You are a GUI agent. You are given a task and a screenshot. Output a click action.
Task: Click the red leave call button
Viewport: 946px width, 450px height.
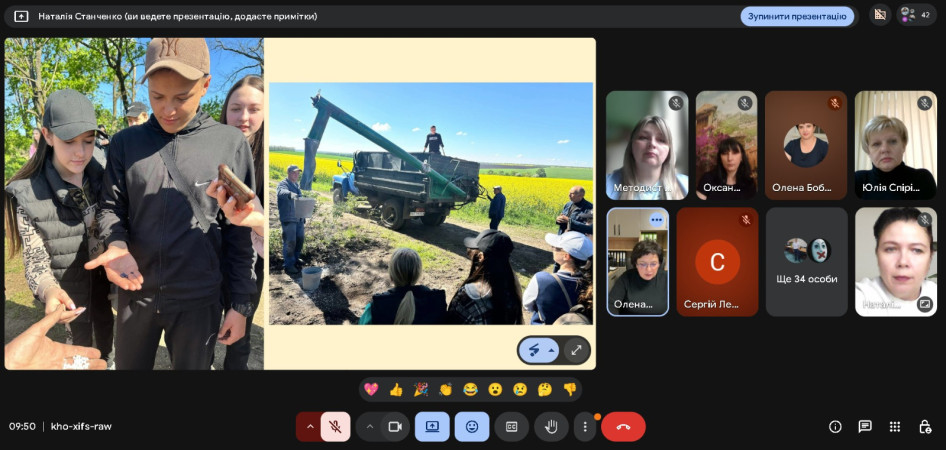(623, 427)
